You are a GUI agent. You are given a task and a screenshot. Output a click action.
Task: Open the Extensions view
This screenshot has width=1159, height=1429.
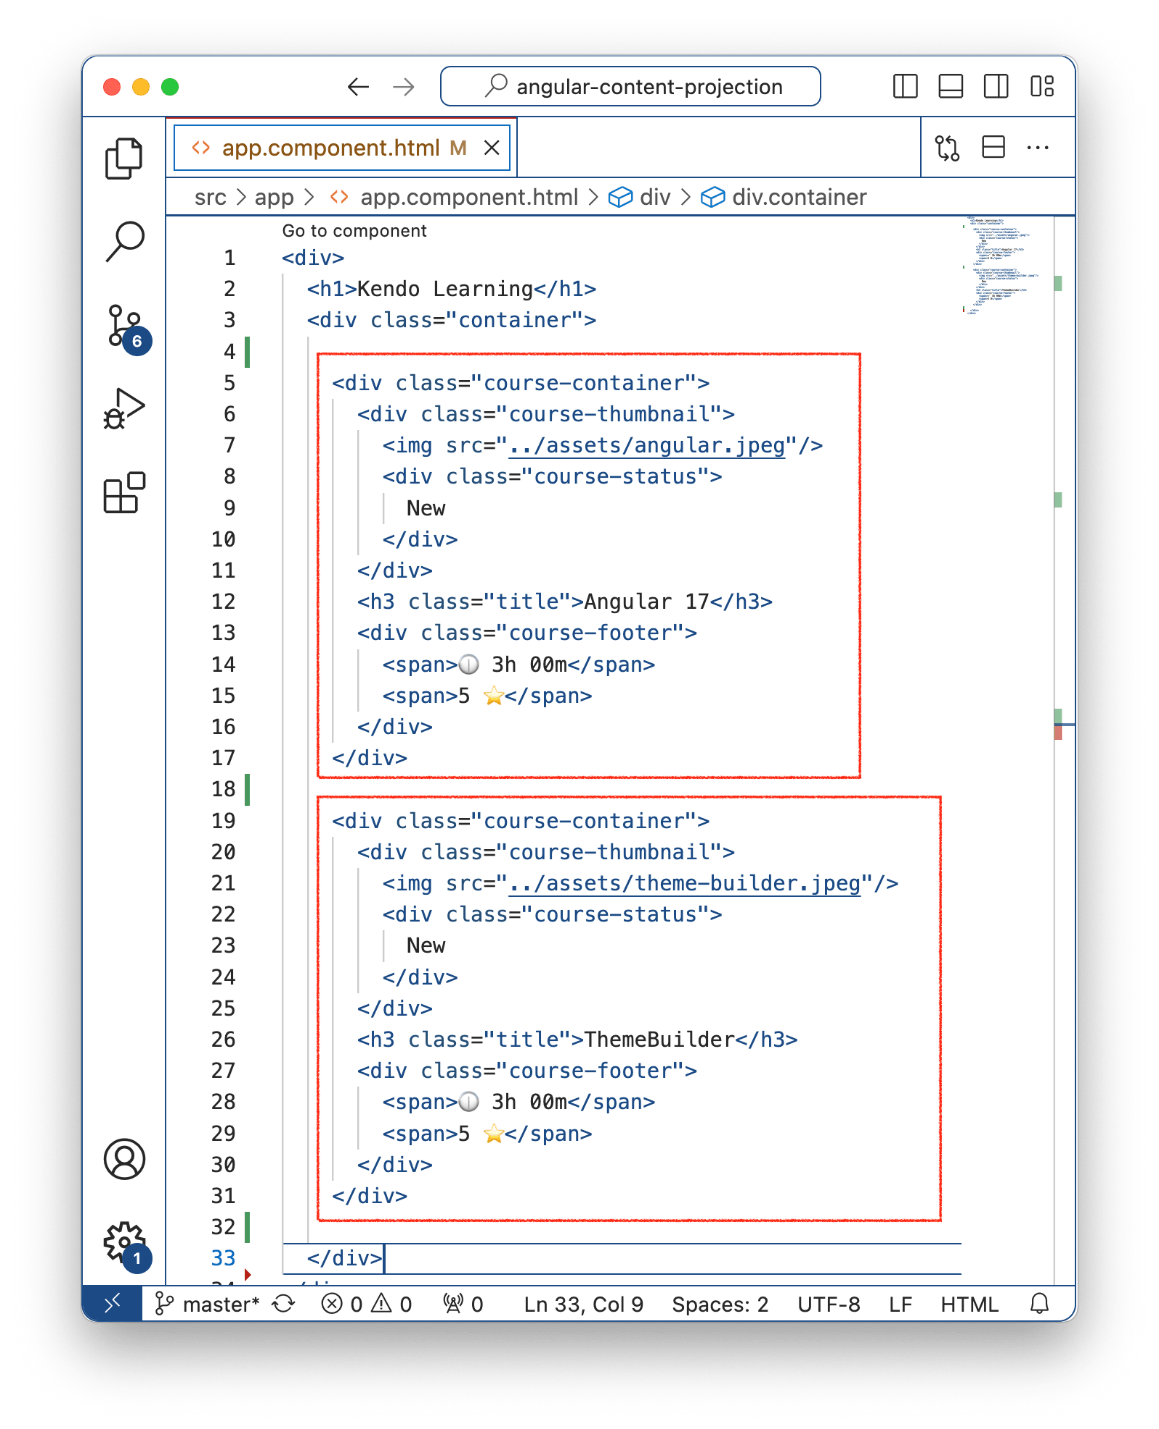point(124,493)
